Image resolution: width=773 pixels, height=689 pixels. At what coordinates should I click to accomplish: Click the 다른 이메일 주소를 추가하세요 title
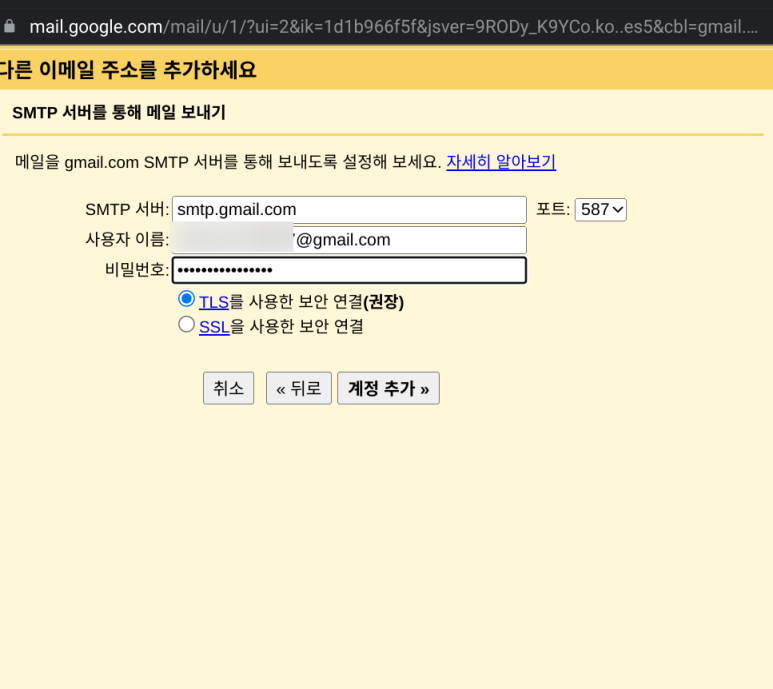128,69
